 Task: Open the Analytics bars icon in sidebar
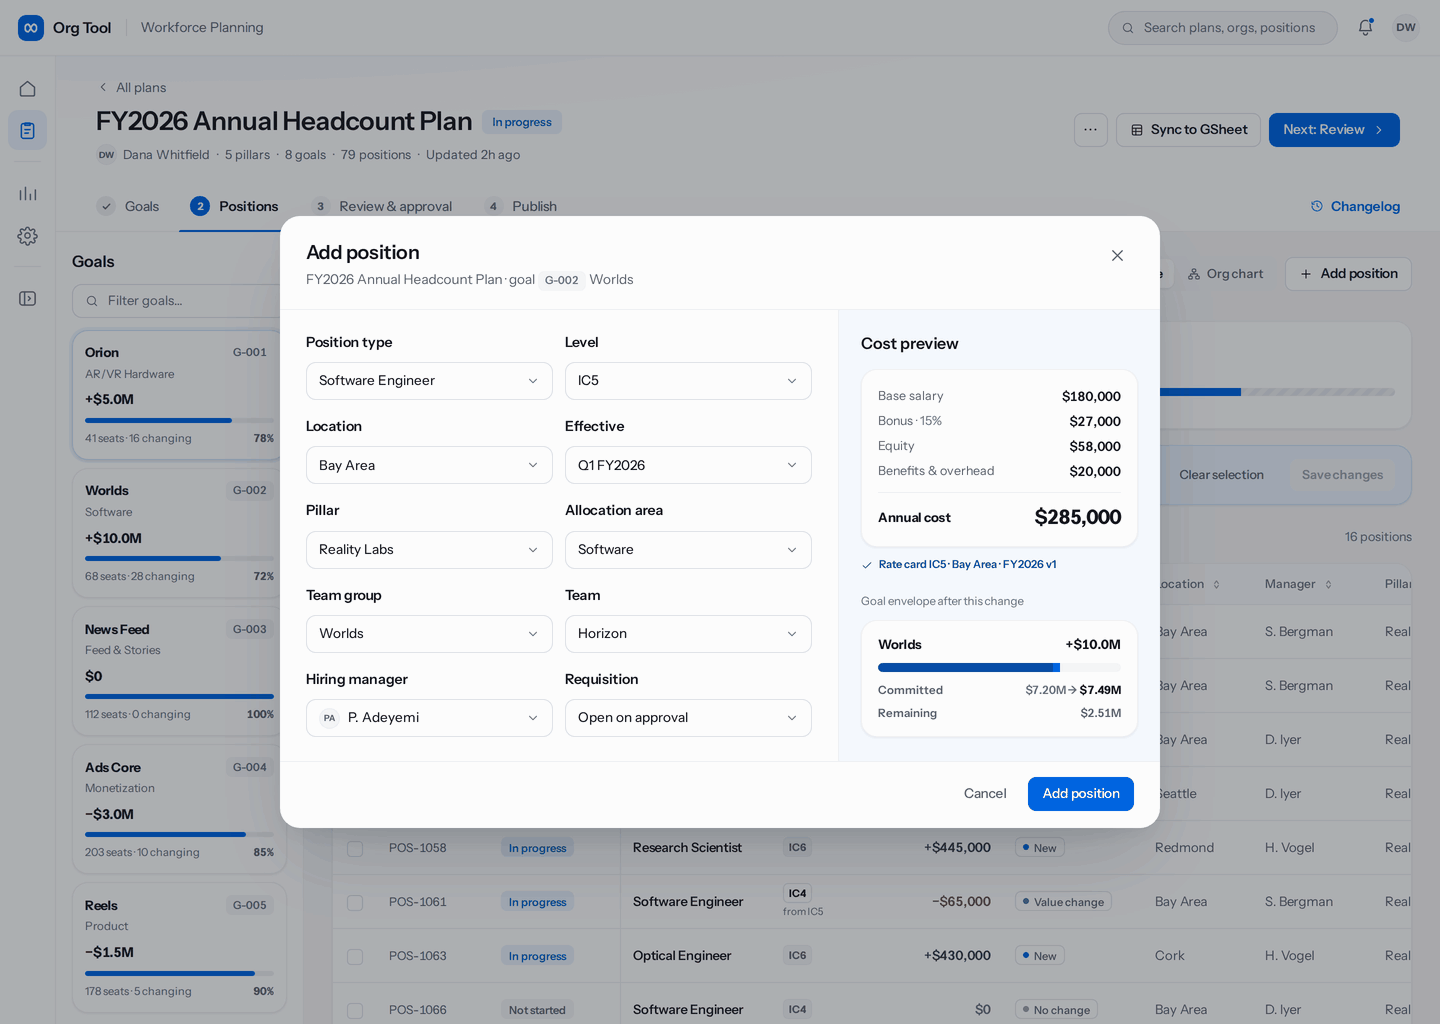click(x=27, y=193)
